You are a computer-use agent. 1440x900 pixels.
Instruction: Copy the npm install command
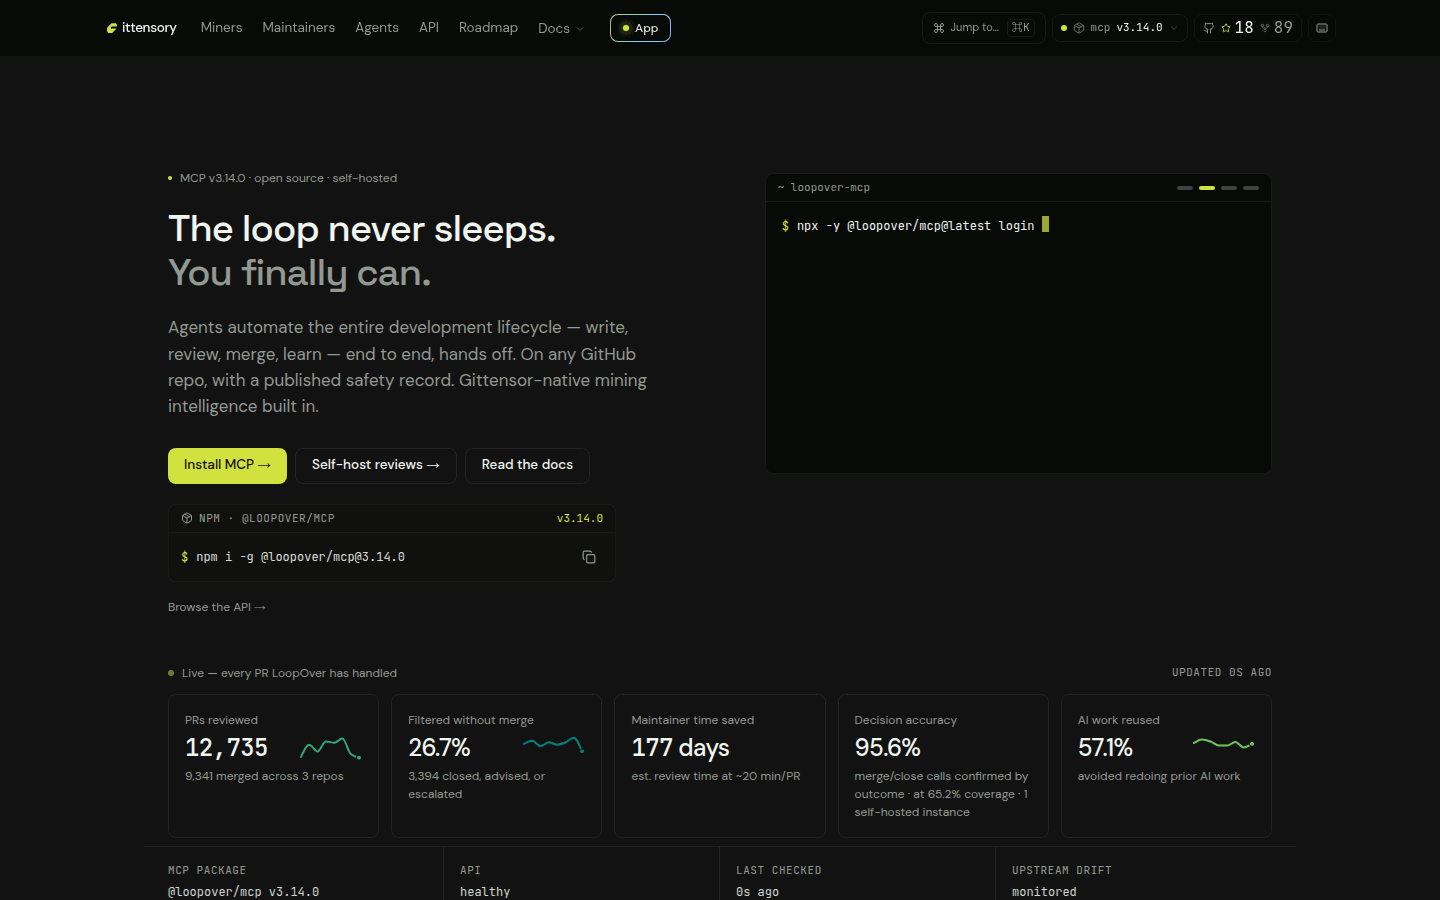coord(589,557)
